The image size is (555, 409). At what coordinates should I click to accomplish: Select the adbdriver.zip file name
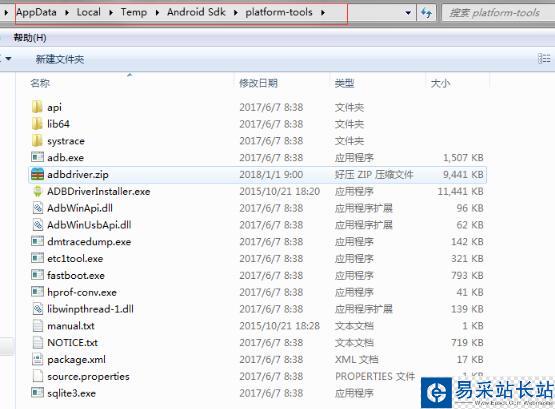(x=78, y=174)
